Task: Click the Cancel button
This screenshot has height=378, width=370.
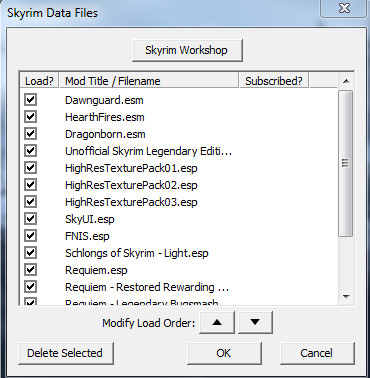Action: click(x=317, y=353)
